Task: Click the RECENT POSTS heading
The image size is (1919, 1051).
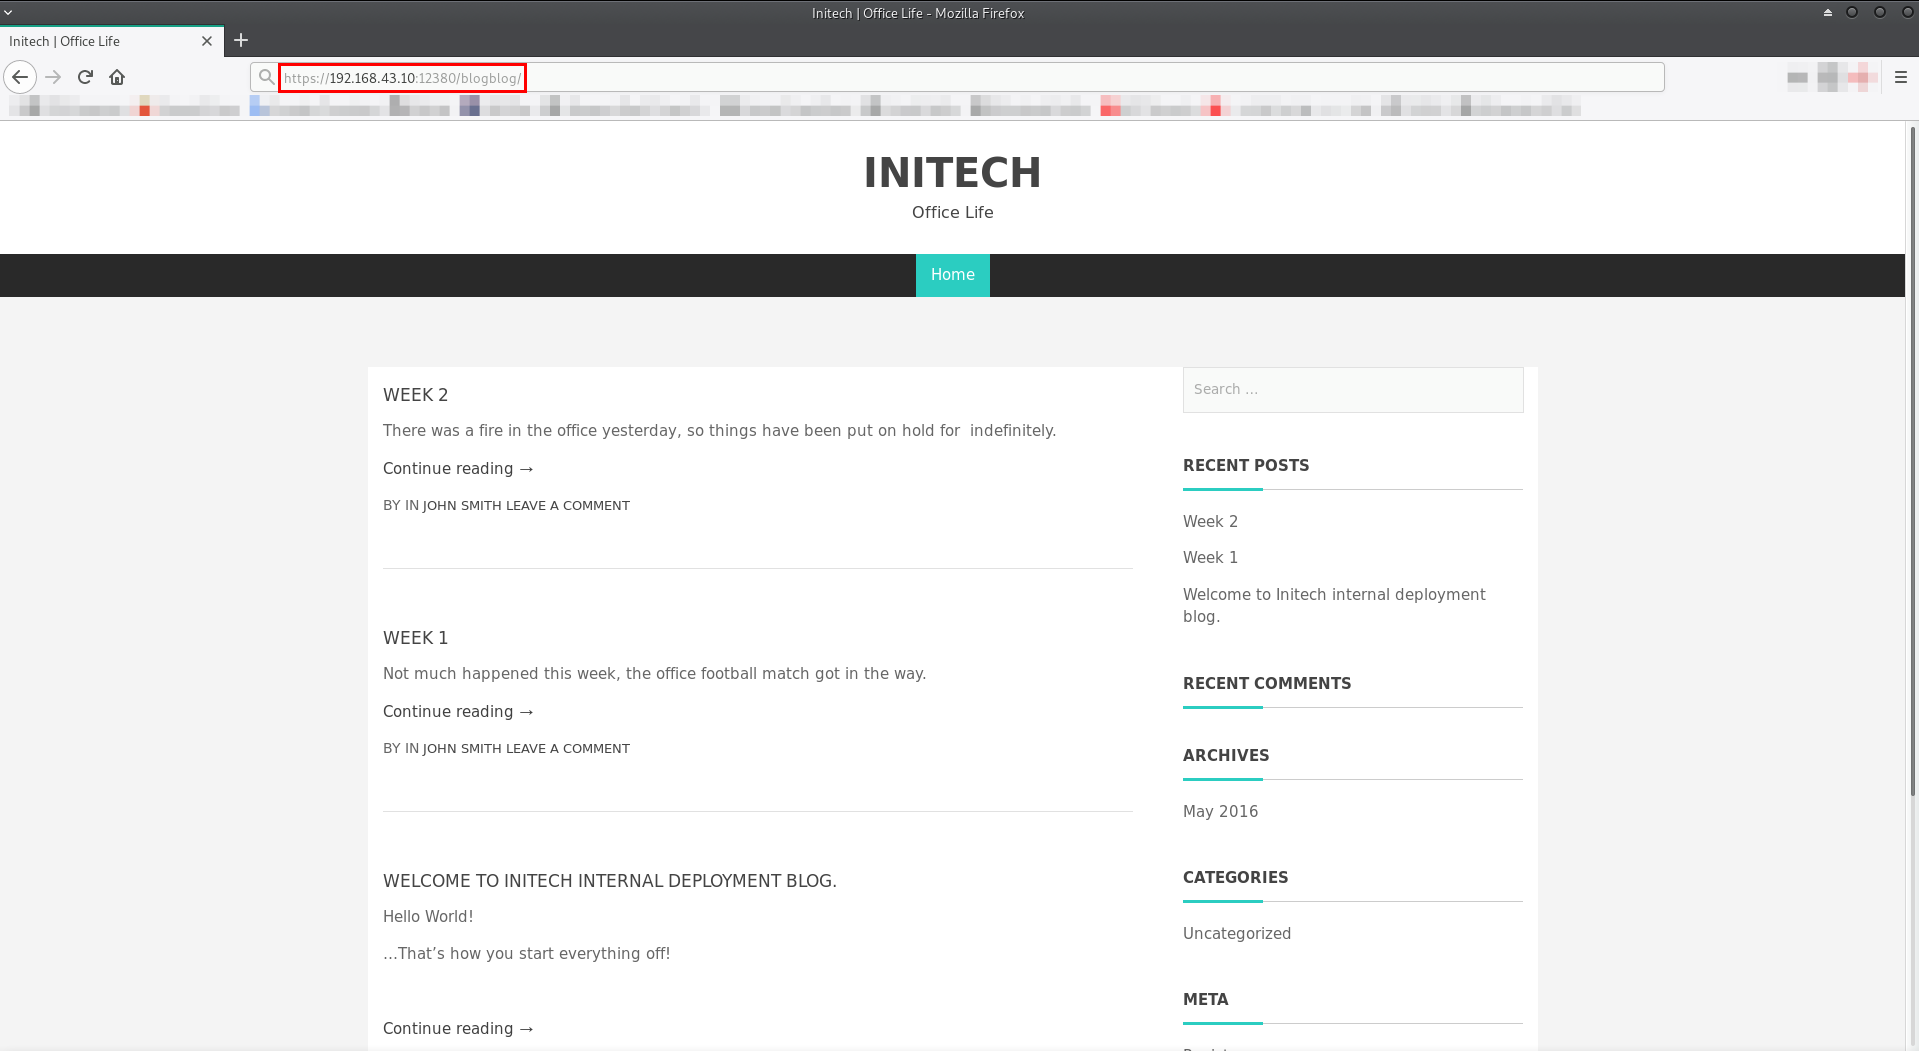Action: click(x=1246, y=466)
